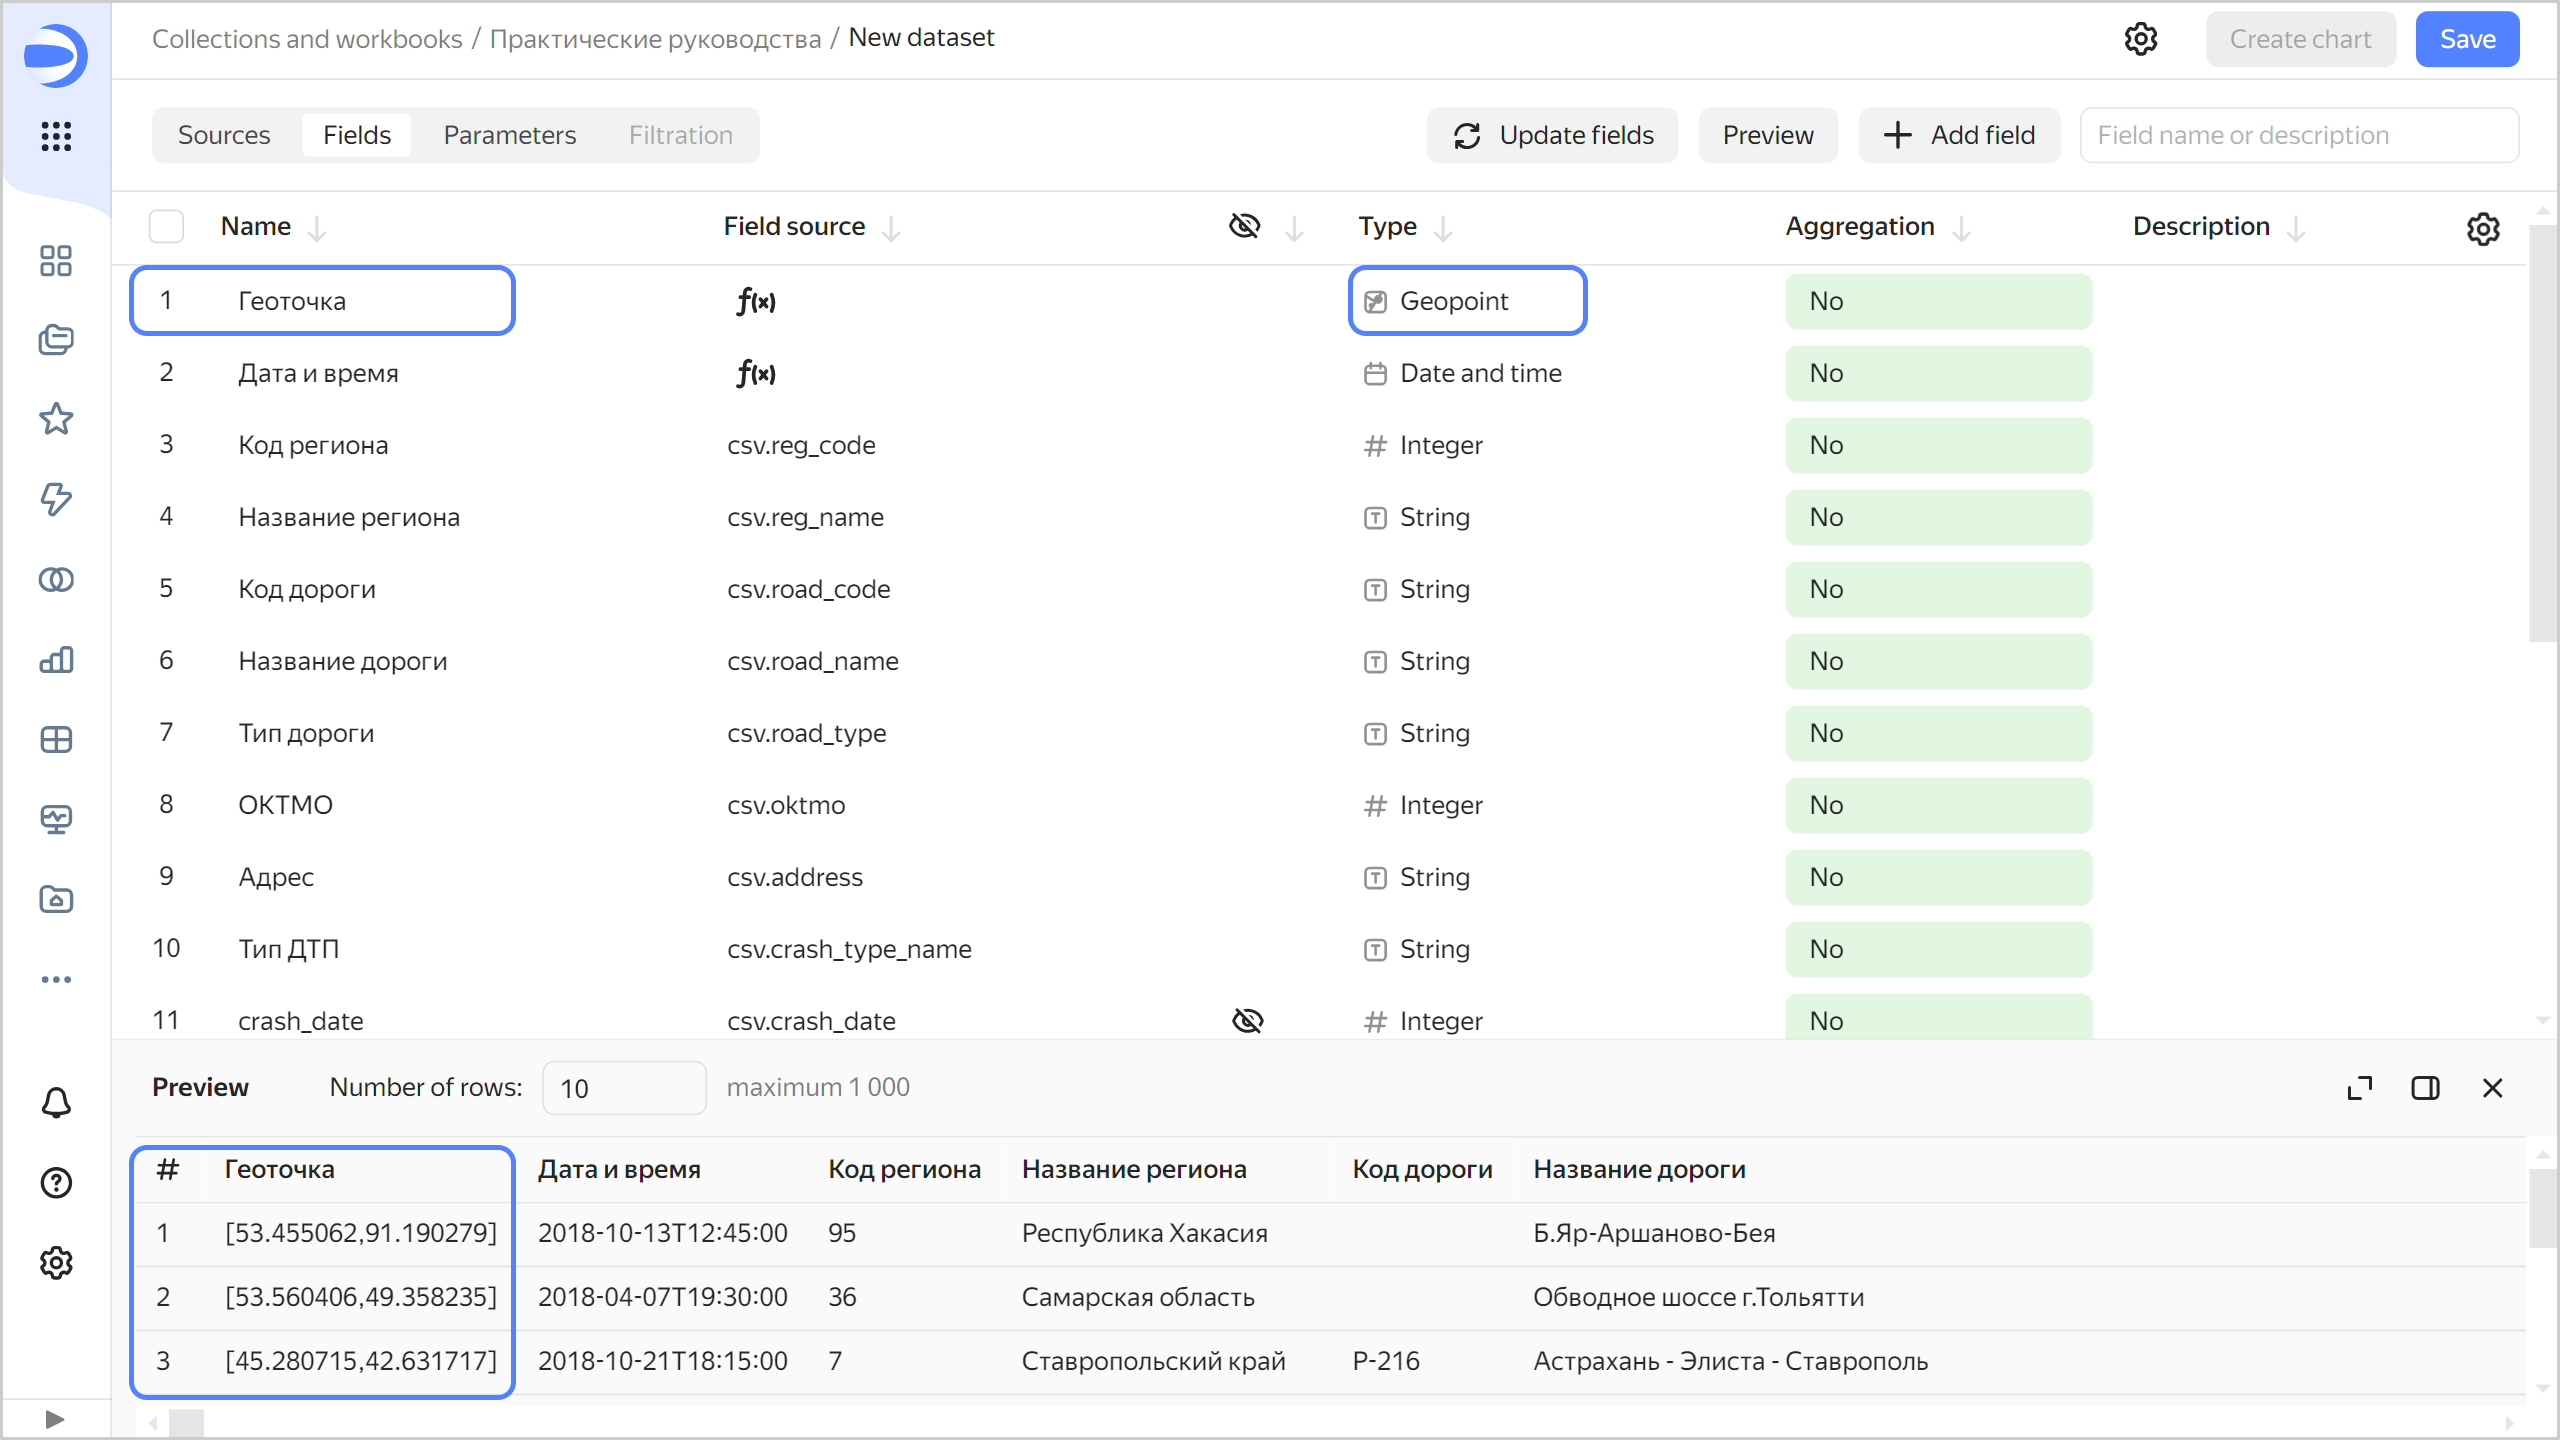
Task: Toggle visibility of crash_date field
Action: point(1247,1021)
